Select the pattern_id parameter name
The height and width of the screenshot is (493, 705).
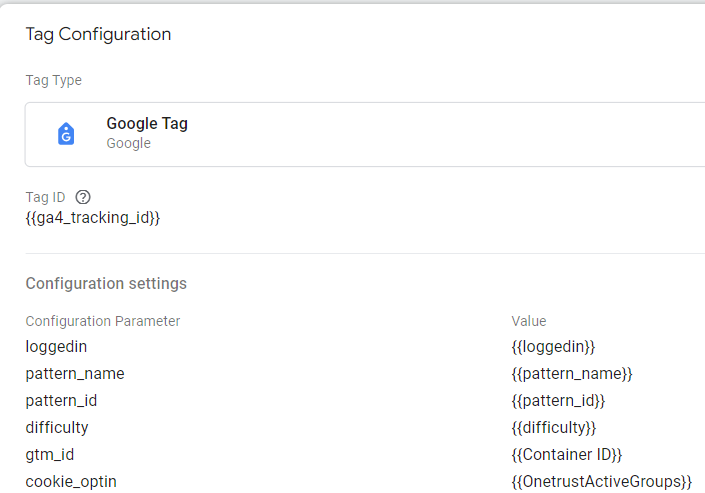[x=61, y=400]
